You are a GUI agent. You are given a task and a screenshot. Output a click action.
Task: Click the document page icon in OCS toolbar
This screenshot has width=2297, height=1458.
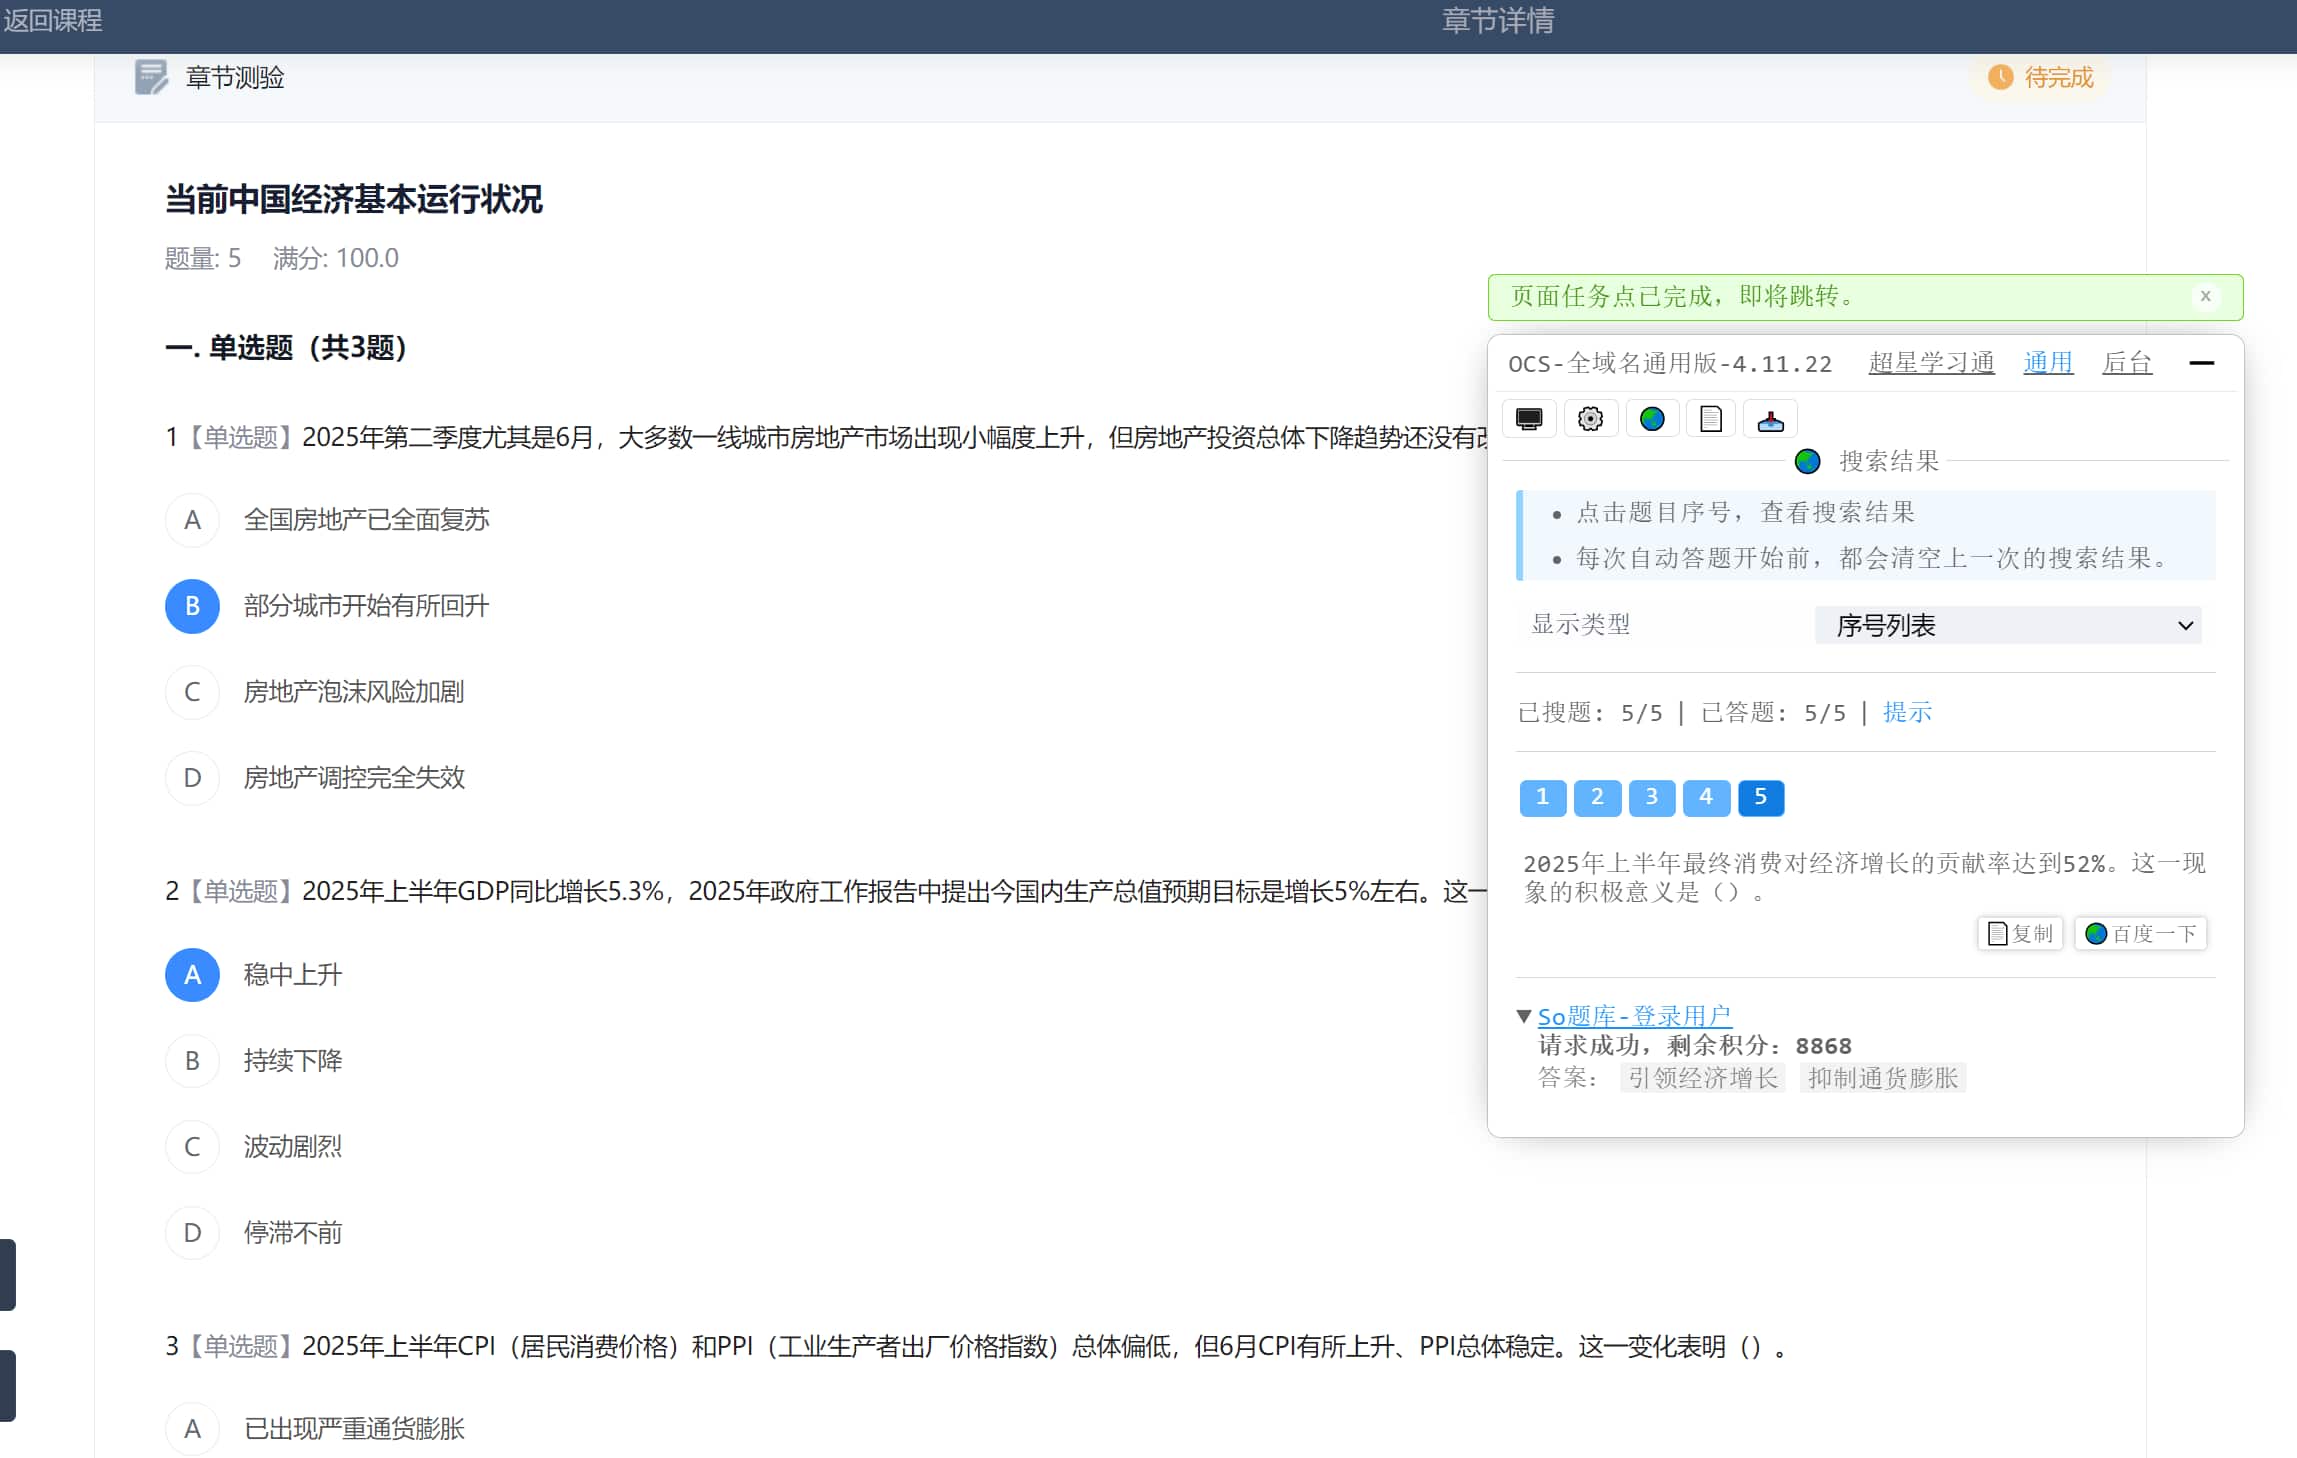pyautogui.click(x=1711, y=419)
